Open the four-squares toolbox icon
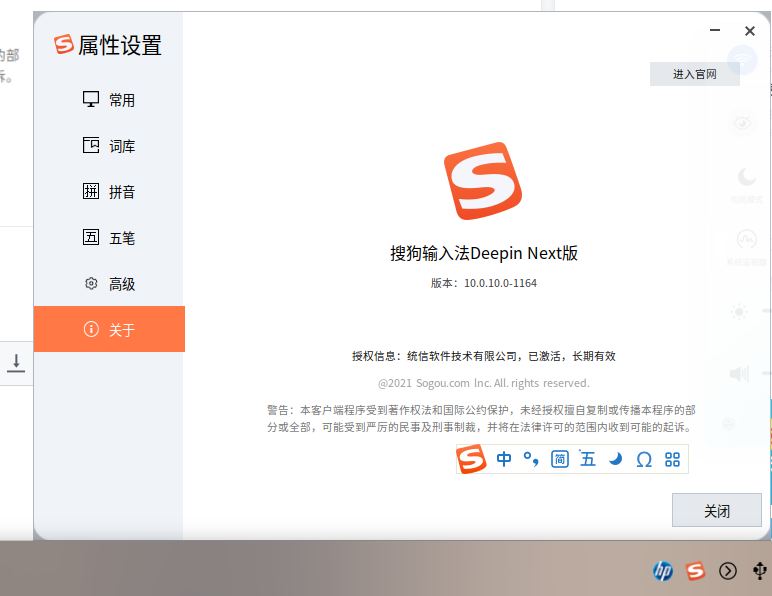Screen dimensions: 772x596 [672, 460]
